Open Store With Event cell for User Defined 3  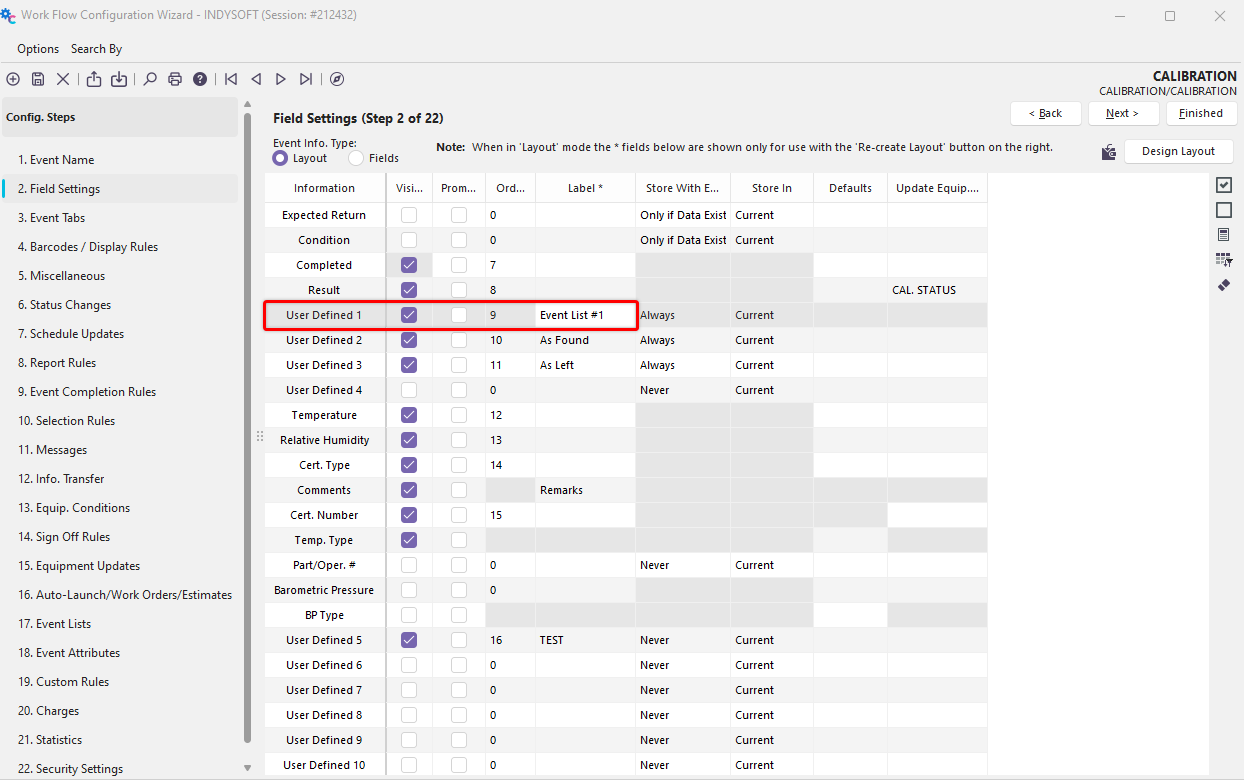[682, 365]
